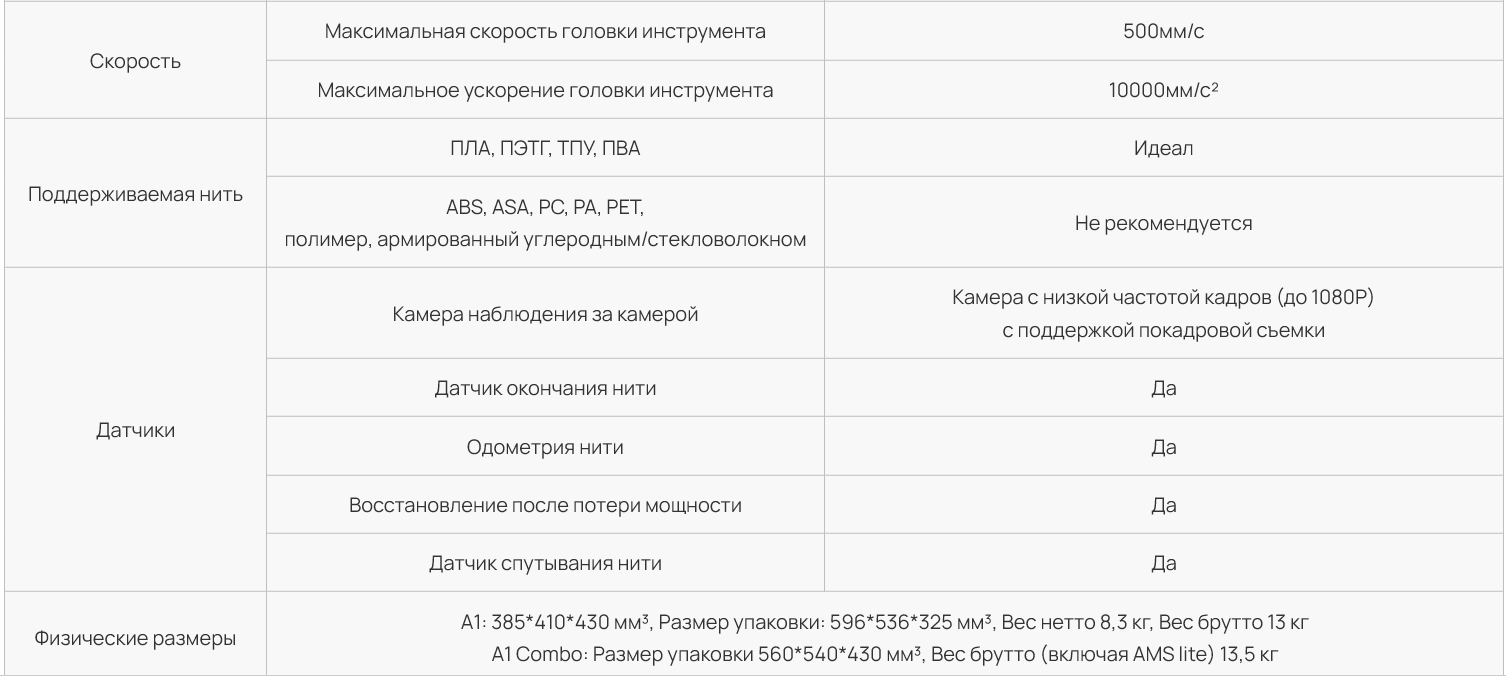This screenshot has width=1506, height=679.
Task: Select the ПЛА, ПЭТГ, ТПУ, ПВА cell
Action: [545, 148]
